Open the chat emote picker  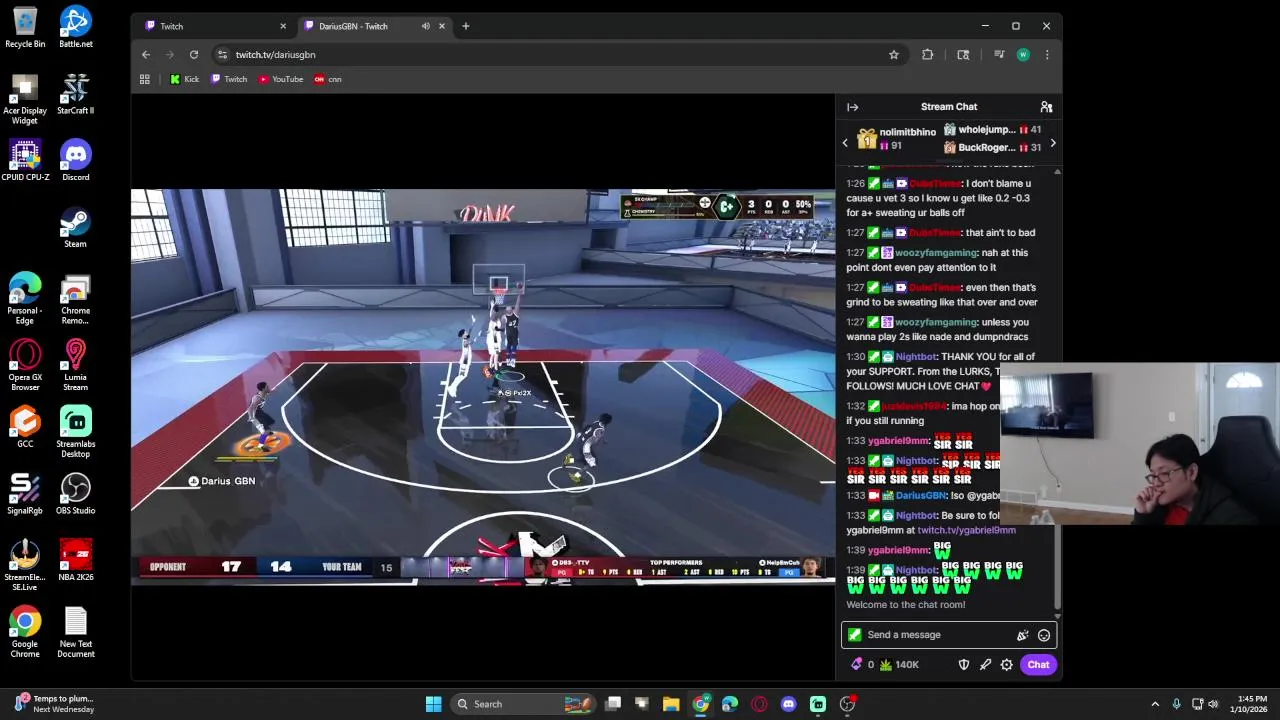coord(1044,635)
